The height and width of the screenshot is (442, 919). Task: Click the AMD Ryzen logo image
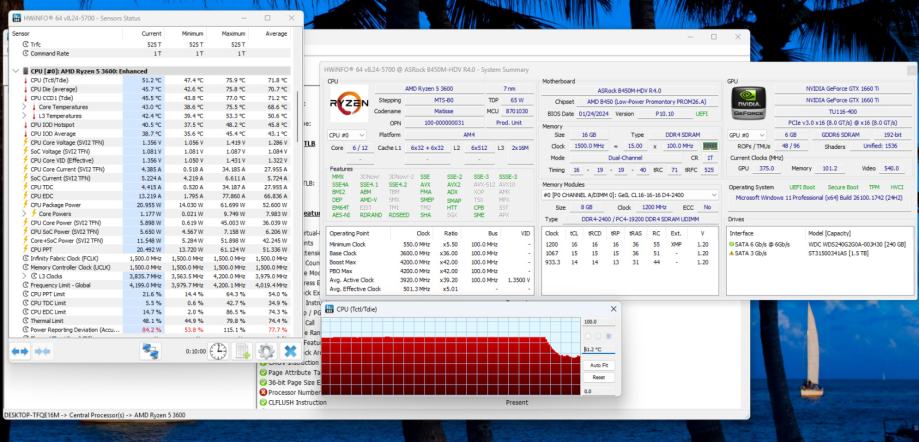[349, 103]
